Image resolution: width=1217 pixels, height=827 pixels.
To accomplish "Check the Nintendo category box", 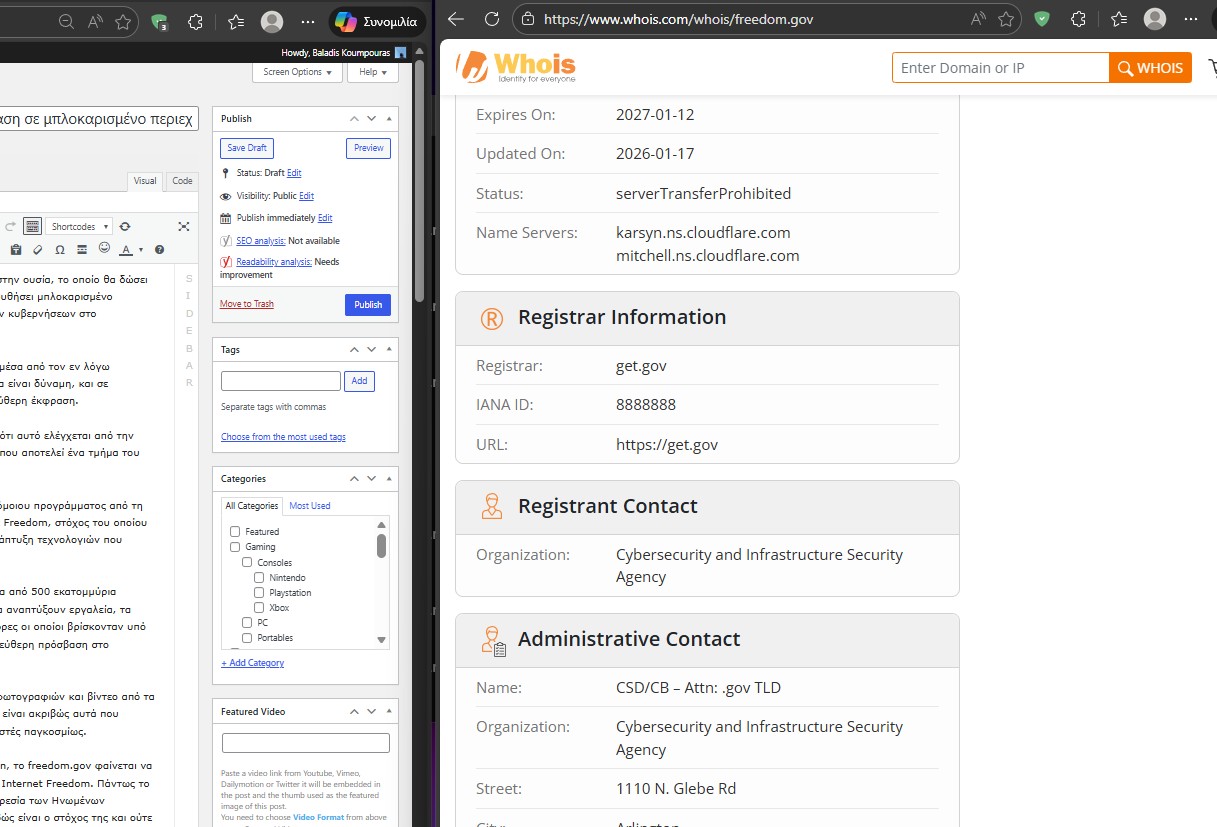I will click(259, 578).
